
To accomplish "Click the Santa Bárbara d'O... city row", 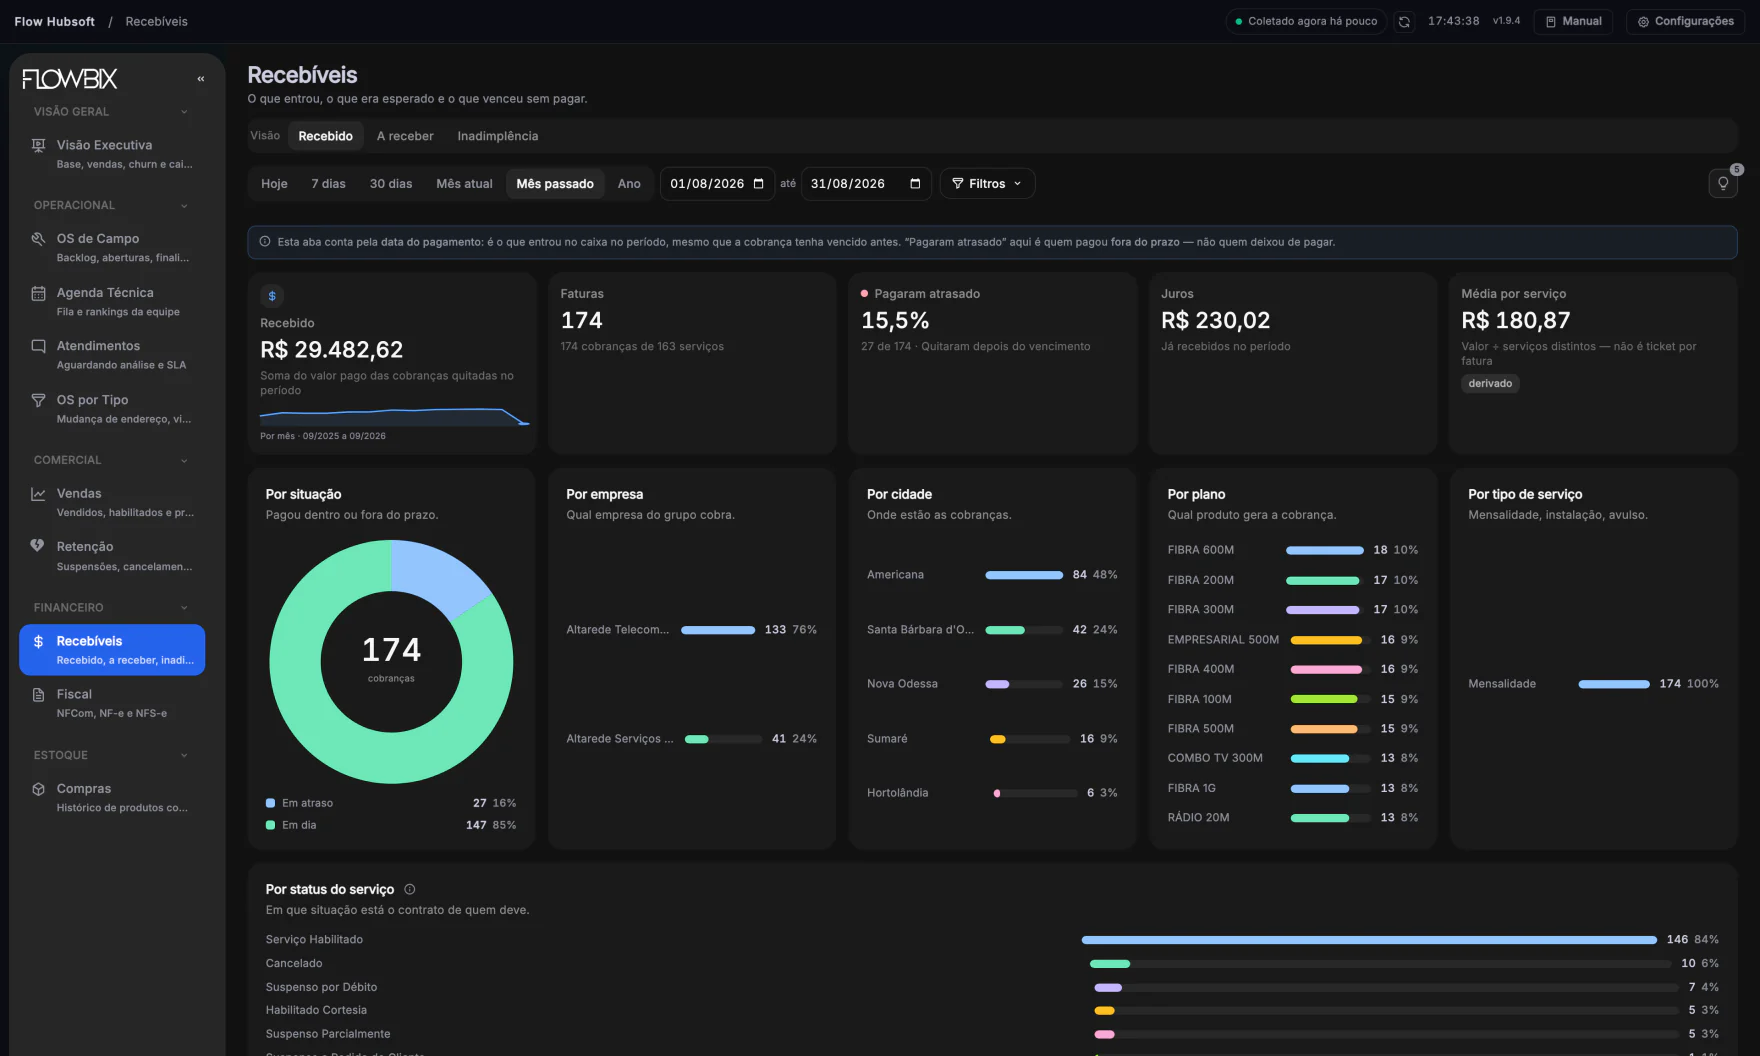I will click(x=992, y=630).
